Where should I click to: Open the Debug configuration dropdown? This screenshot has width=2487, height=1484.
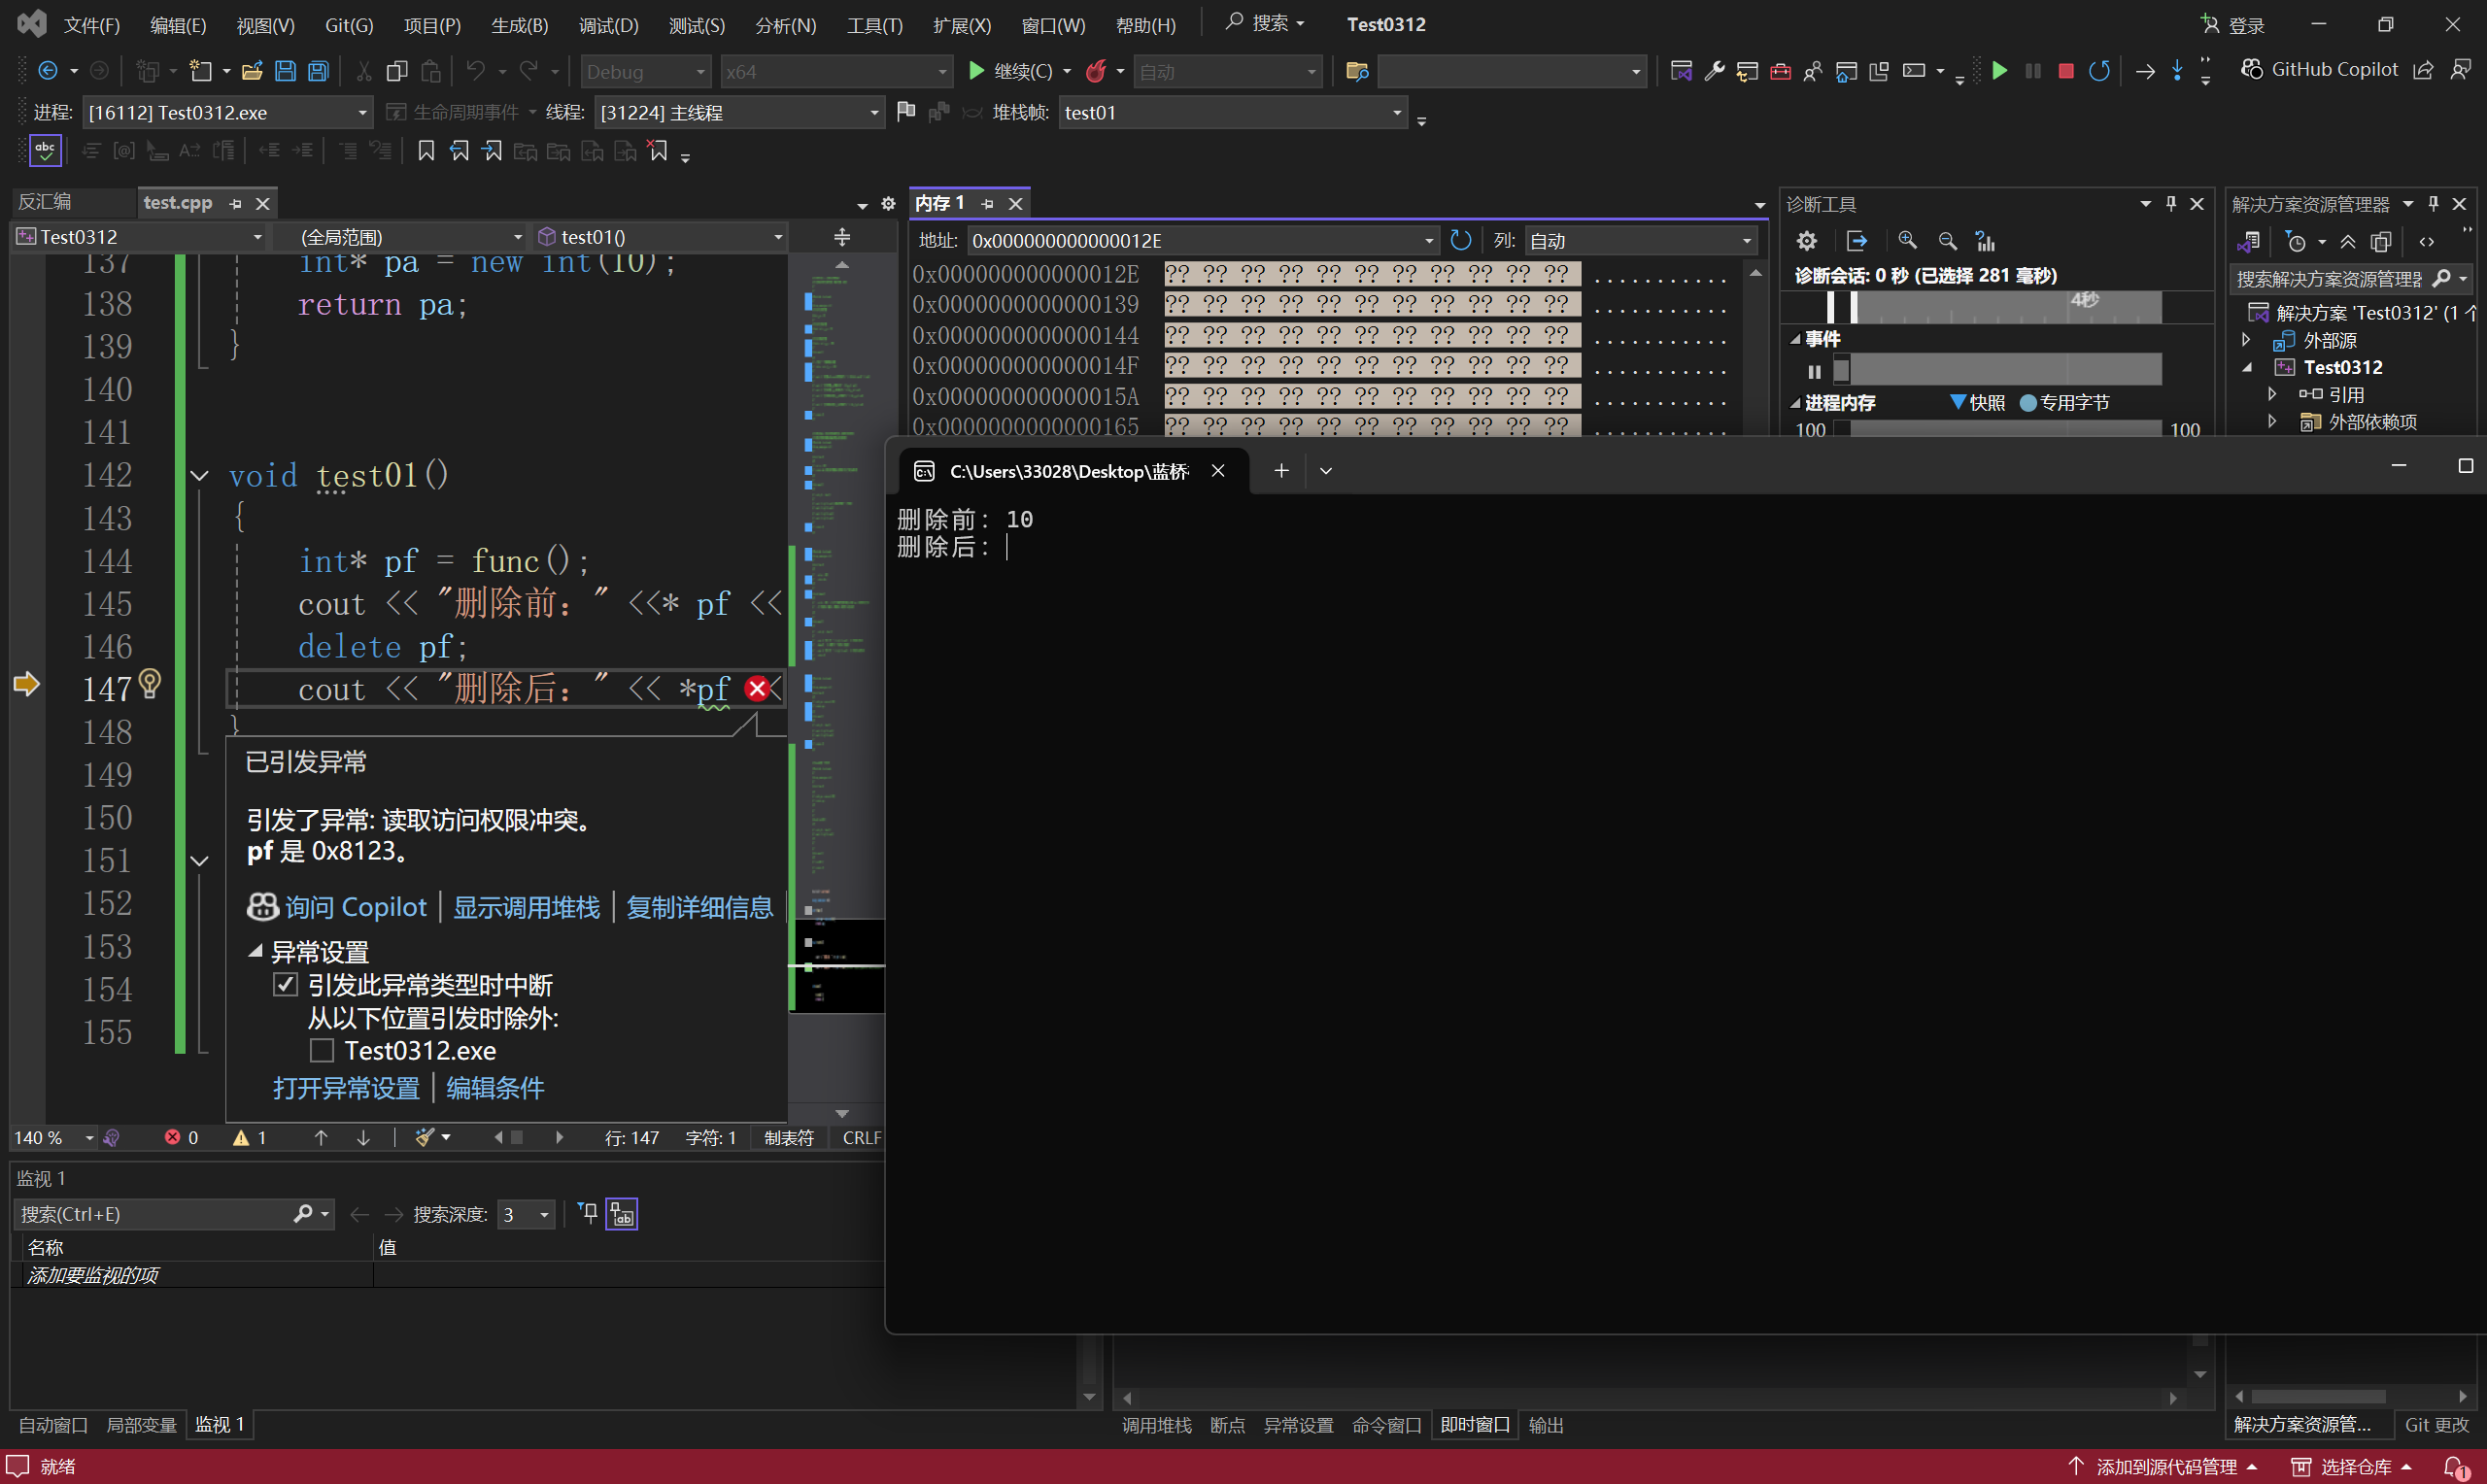(645, 72)
